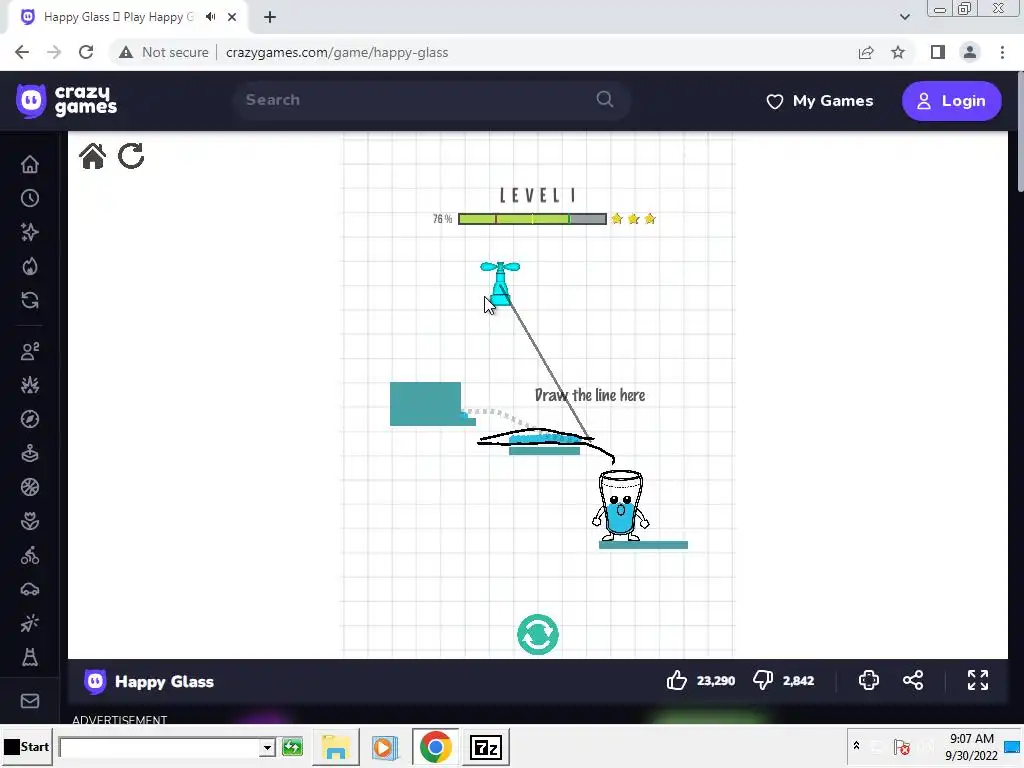Open basketball category icon in sidebar
1024x768 pixels.
tap(30, 487)
